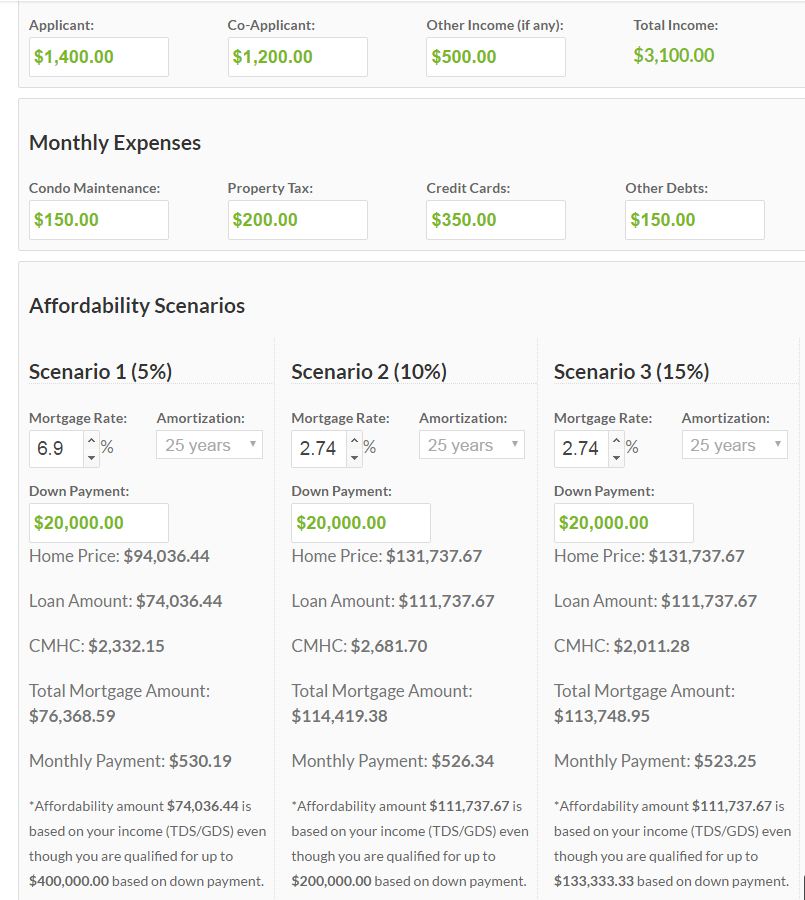Image resolution: width=805 pixels, height=900 pixels.
Task: Select the Credit Cards expense field
Action: pos(495,220)
